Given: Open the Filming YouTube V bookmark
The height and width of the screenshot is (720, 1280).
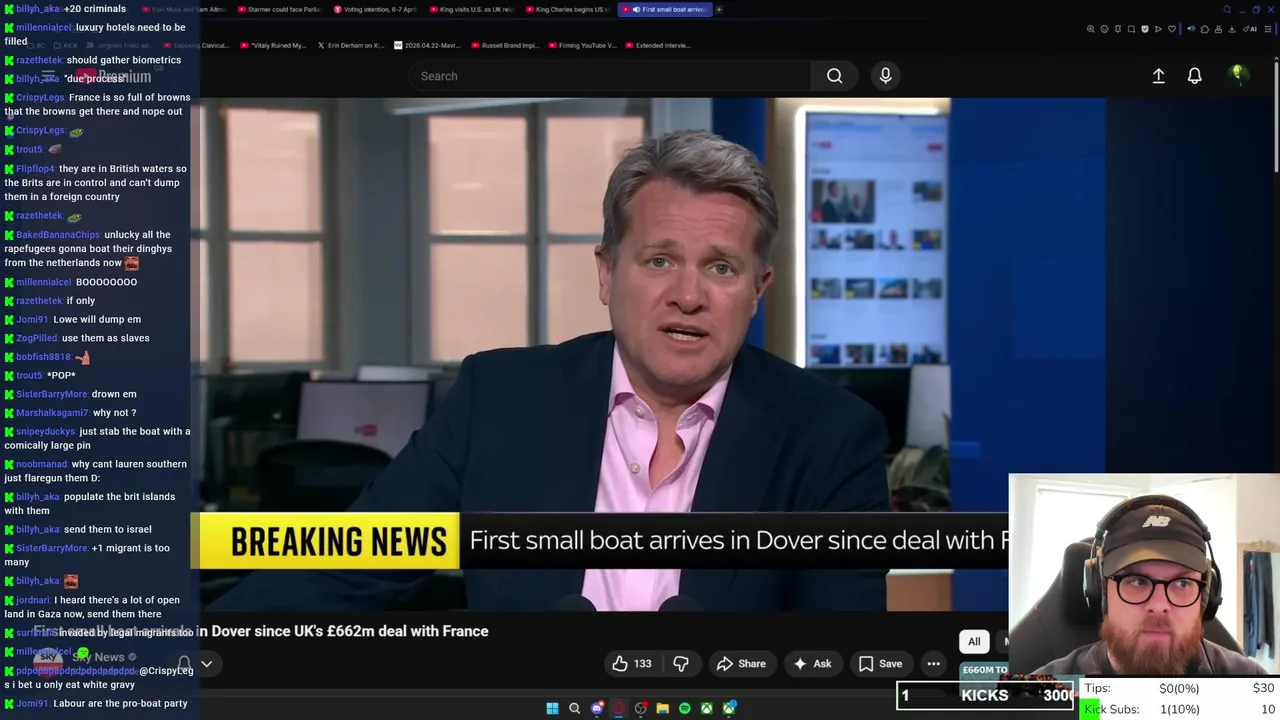Looking at the screenshot, I should pyautogui.click(x=582, y=45).
